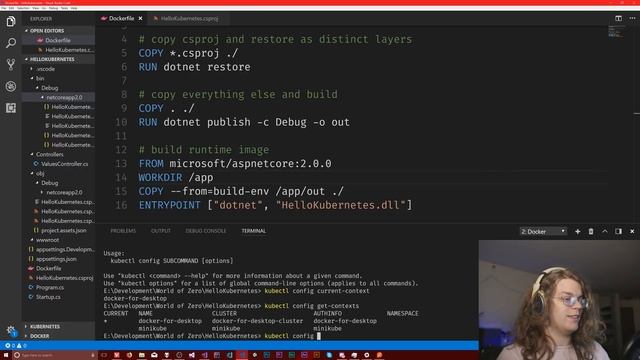
Task: Open the Debug view in activity bar
Action: pyautogui.click(x=11, y=86)
